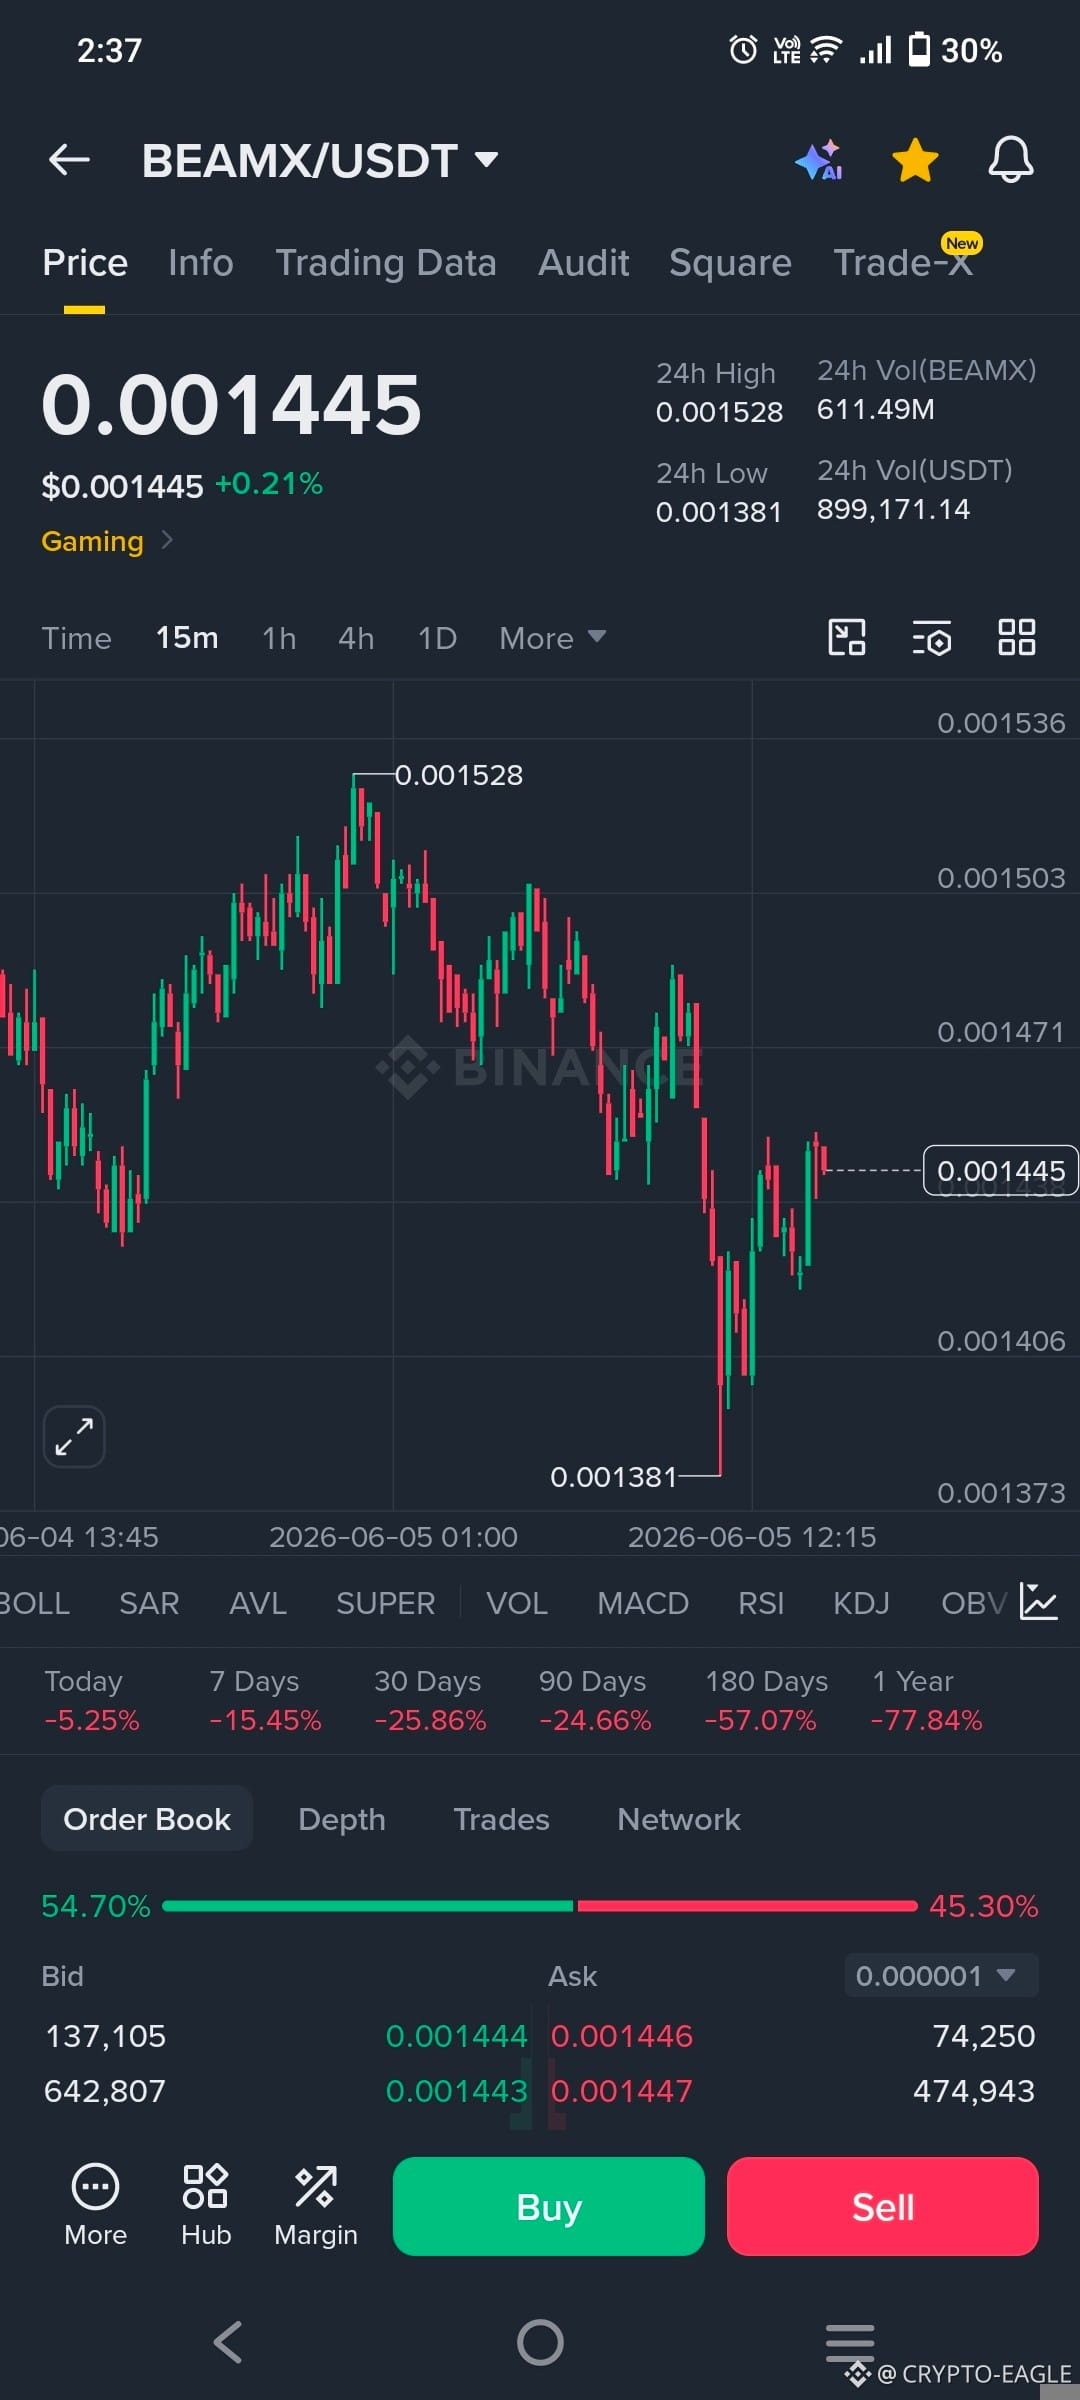Tap the 0.001381 low marker on chart
1080x2400 pixels.
coord(614,1477)
